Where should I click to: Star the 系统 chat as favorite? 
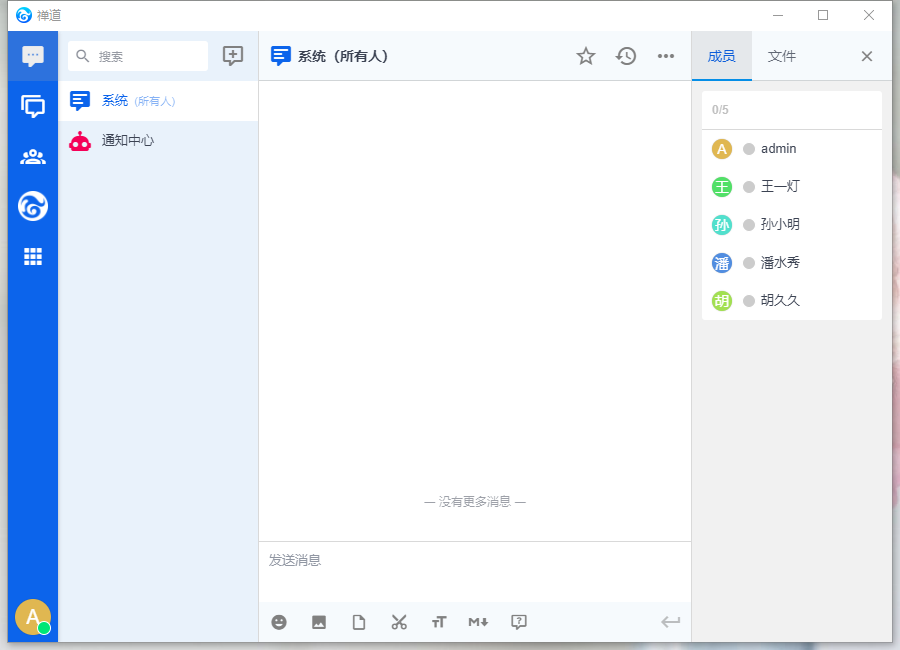(x=586, y=56)
